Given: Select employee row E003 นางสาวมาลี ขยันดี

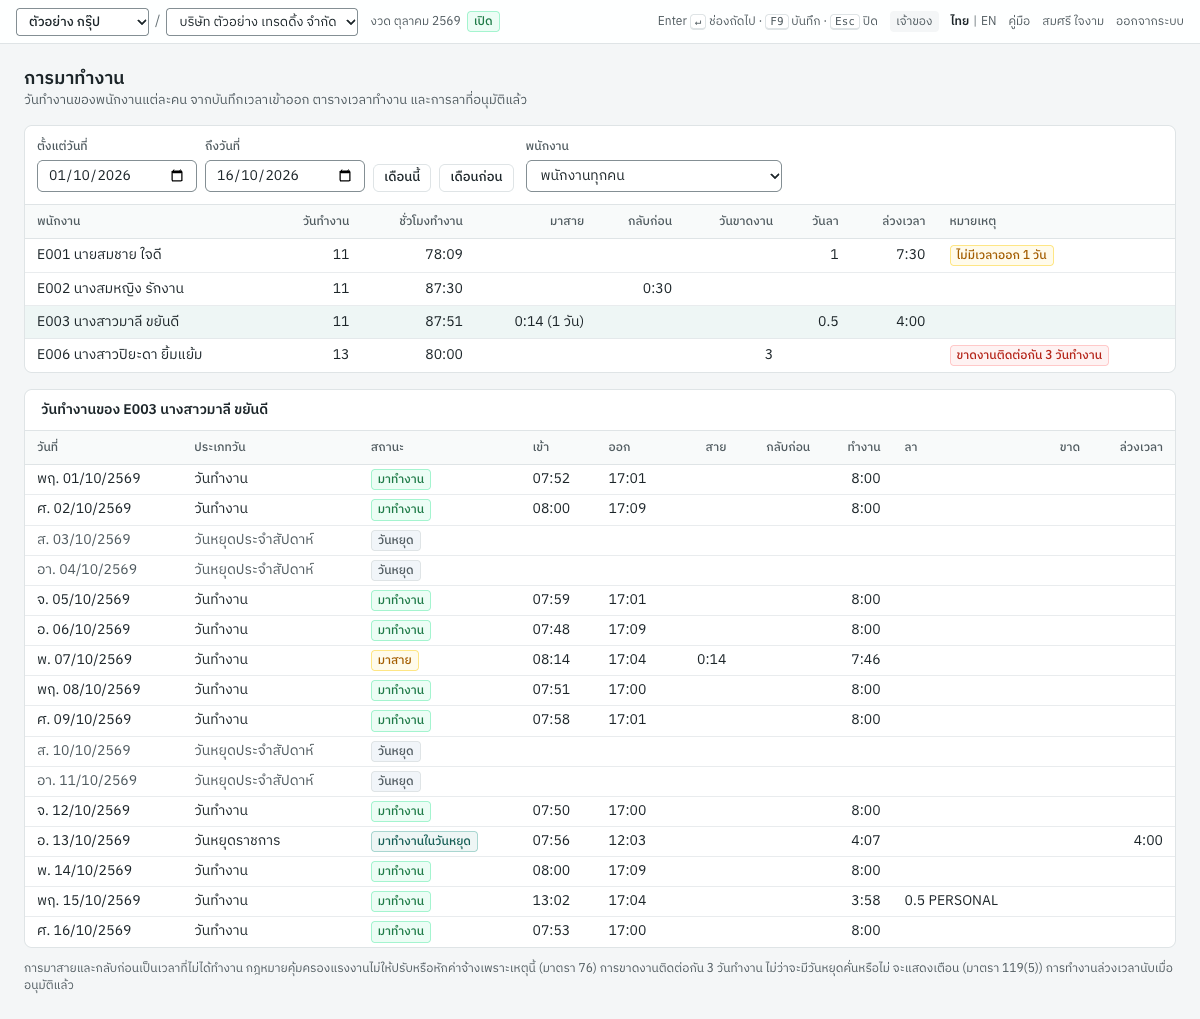Looking at the screenshot, I should (600, 322).
